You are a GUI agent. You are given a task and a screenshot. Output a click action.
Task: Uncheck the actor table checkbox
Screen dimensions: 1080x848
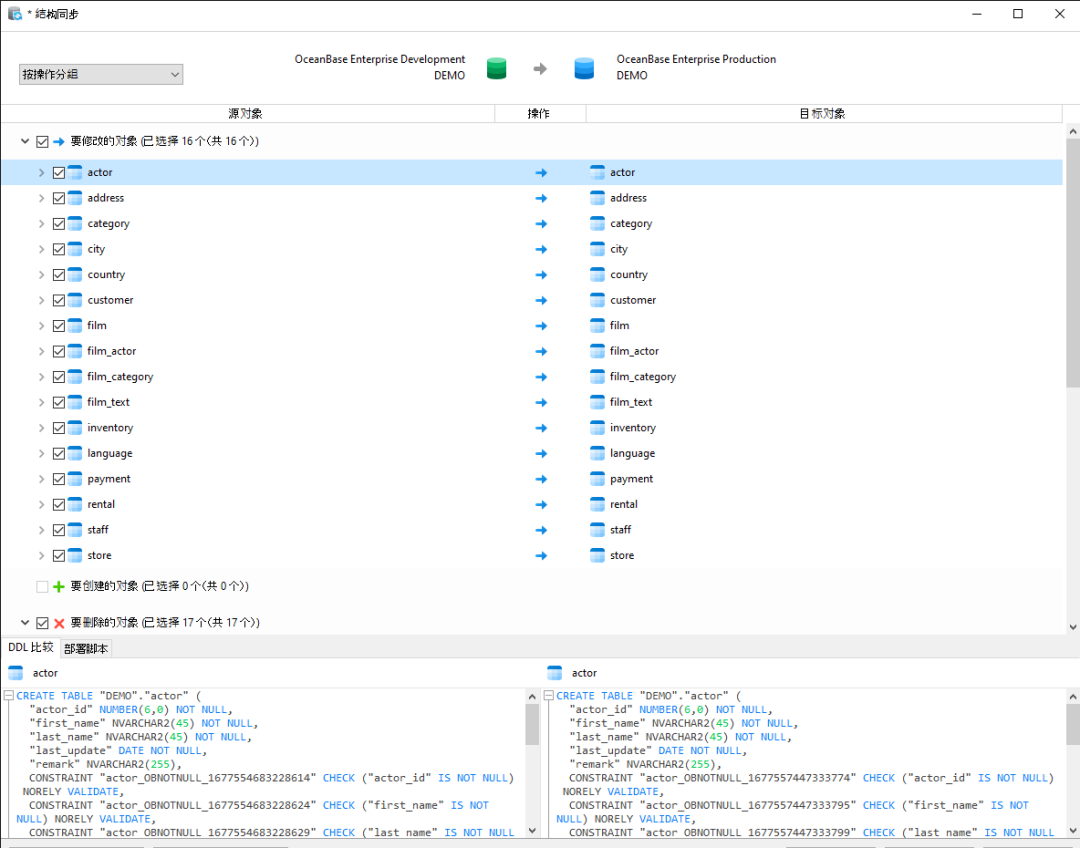click(x=59, y=173)
